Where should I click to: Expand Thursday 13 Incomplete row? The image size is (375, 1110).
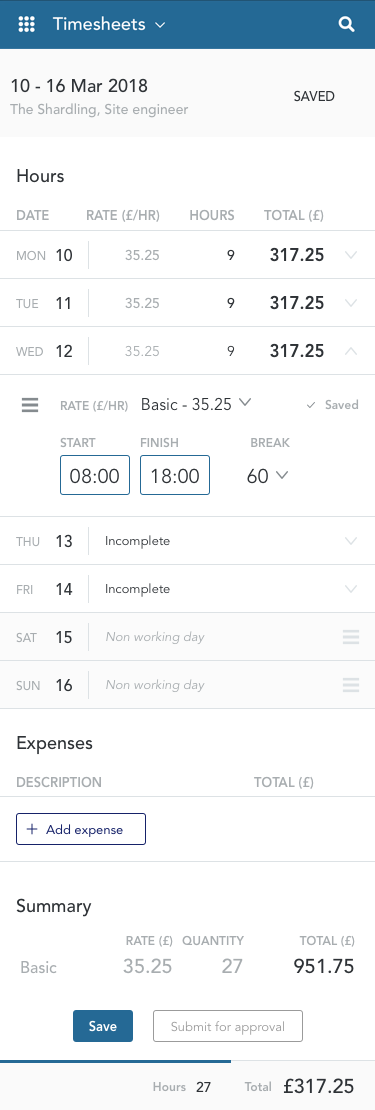tap(188, 541)
